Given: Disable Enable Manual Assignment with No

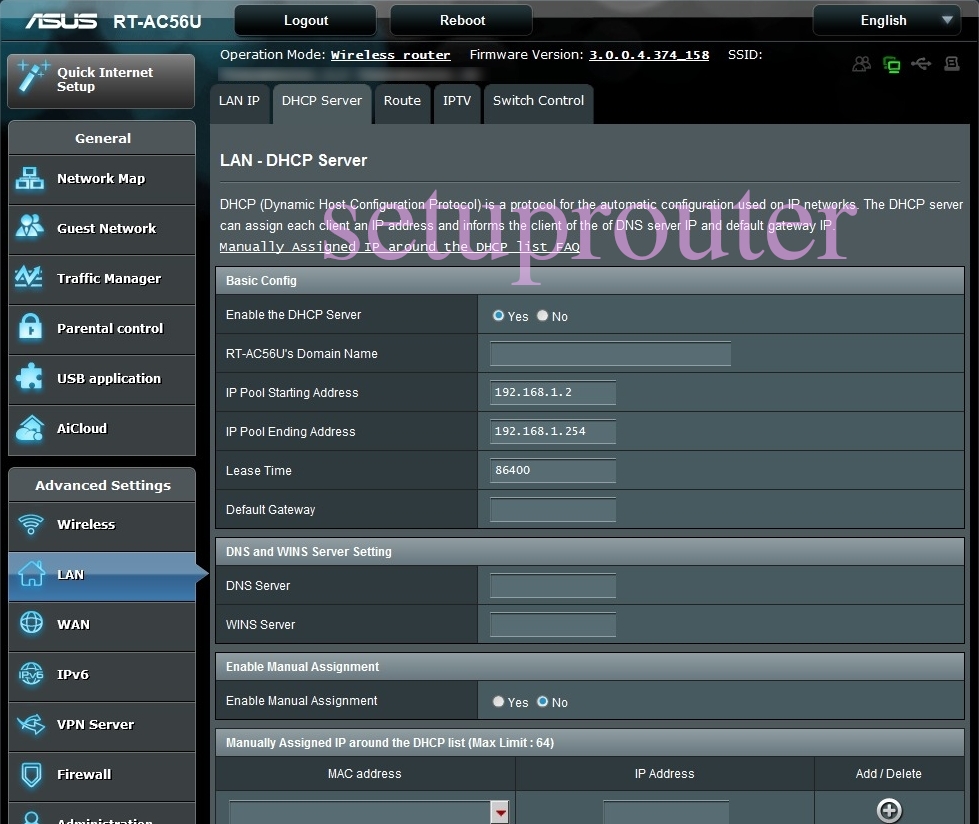Looking at the screenshot, I should click(x=542, y=702).
